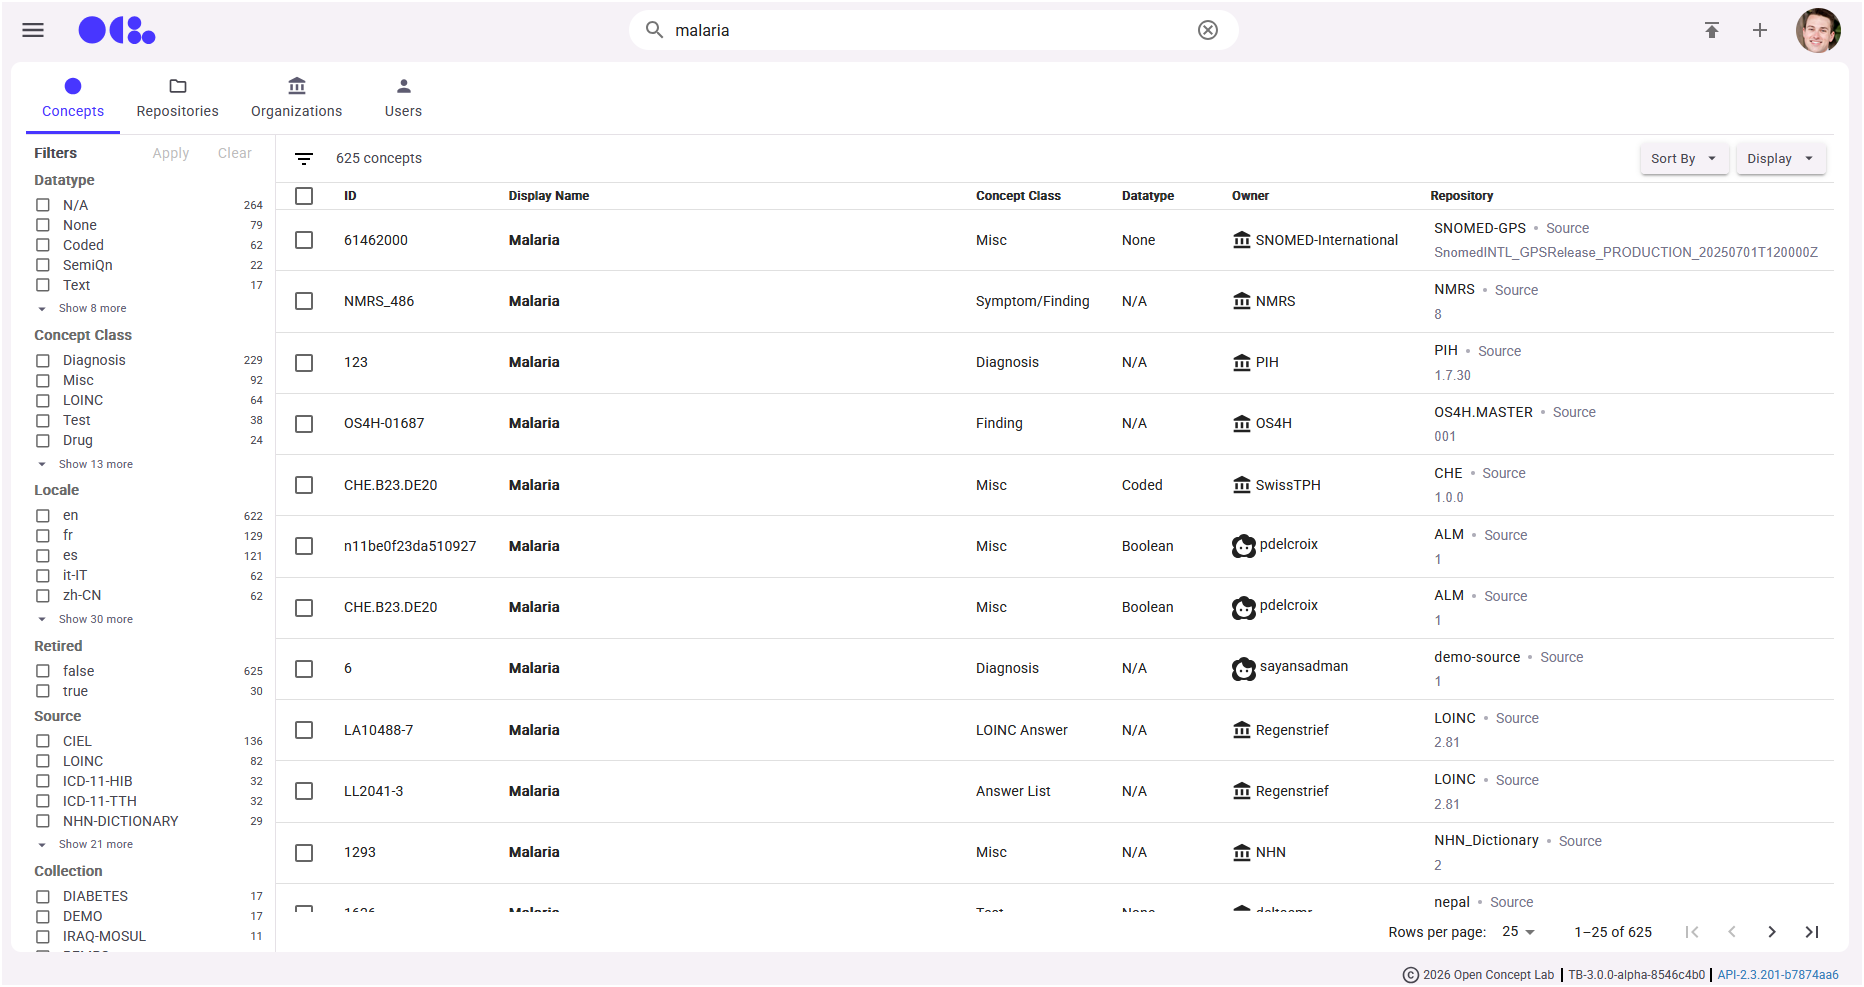Switch to the Organizations tab
This screenshot has width=1864, height=987.
(x=296, y=98)
